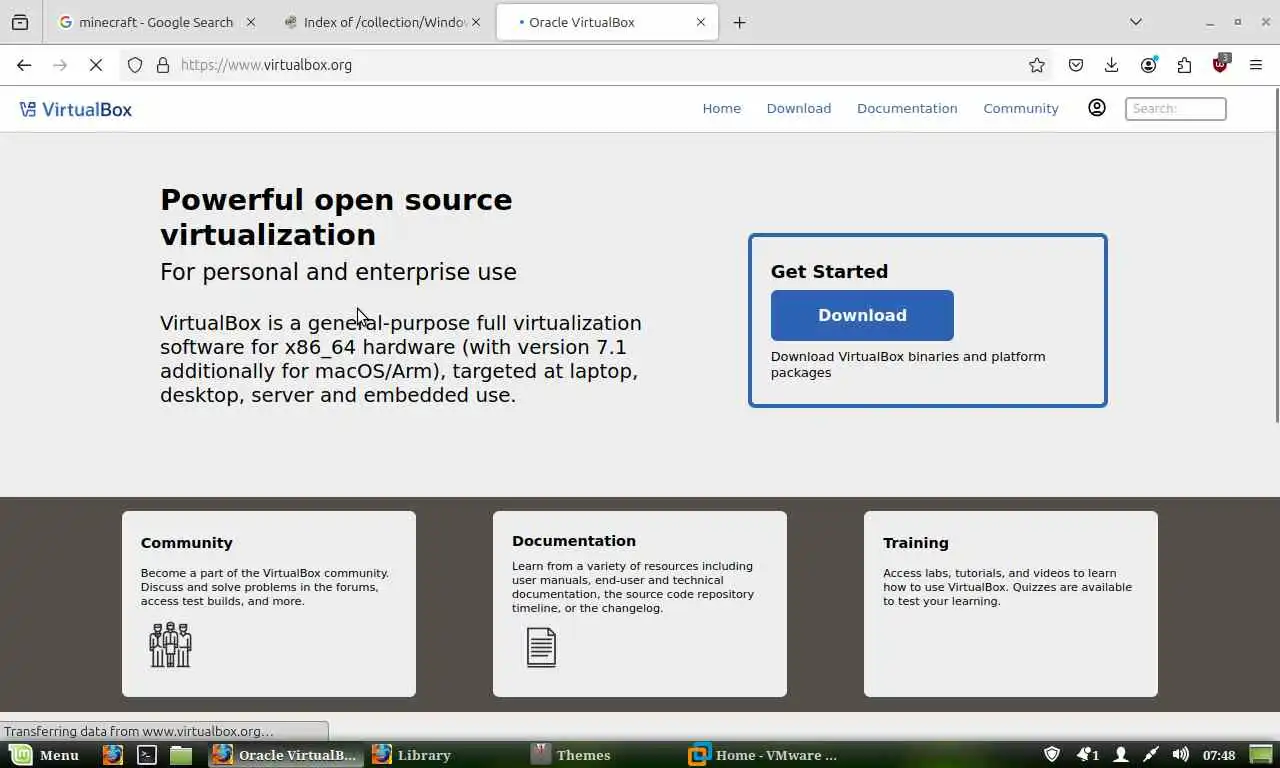Click the Community people icon
Viewport: 1280px width, 768px height.
(x=170, y=645)
